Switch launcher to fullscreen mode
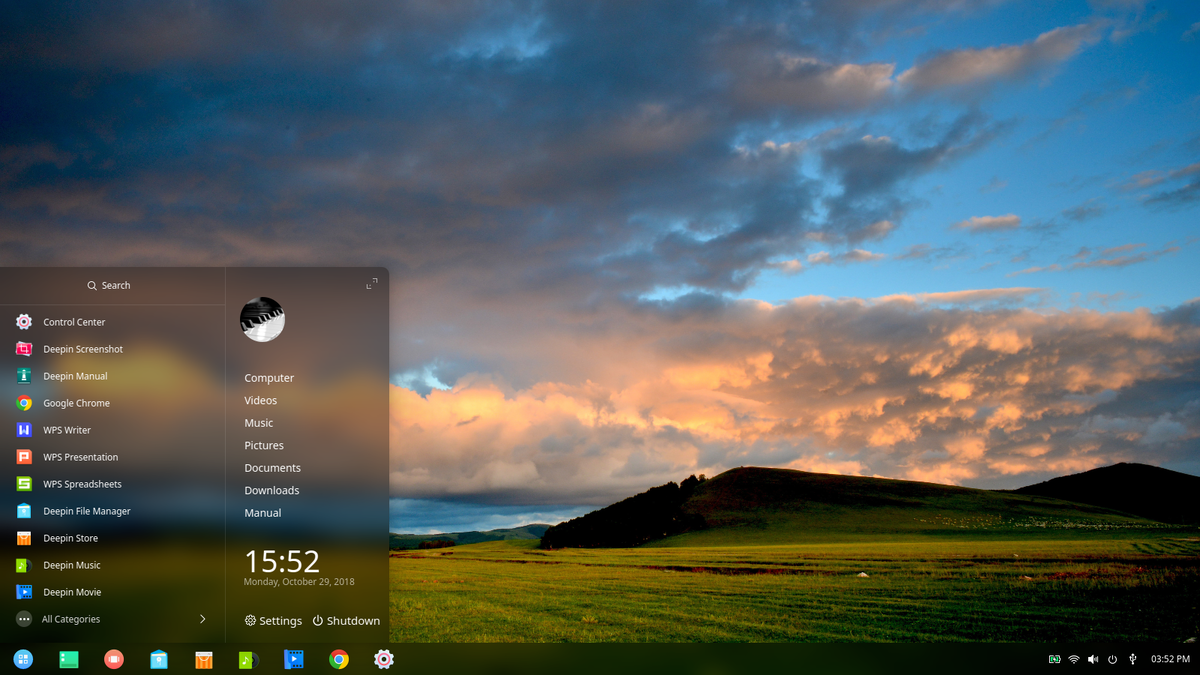 point(371,283)
